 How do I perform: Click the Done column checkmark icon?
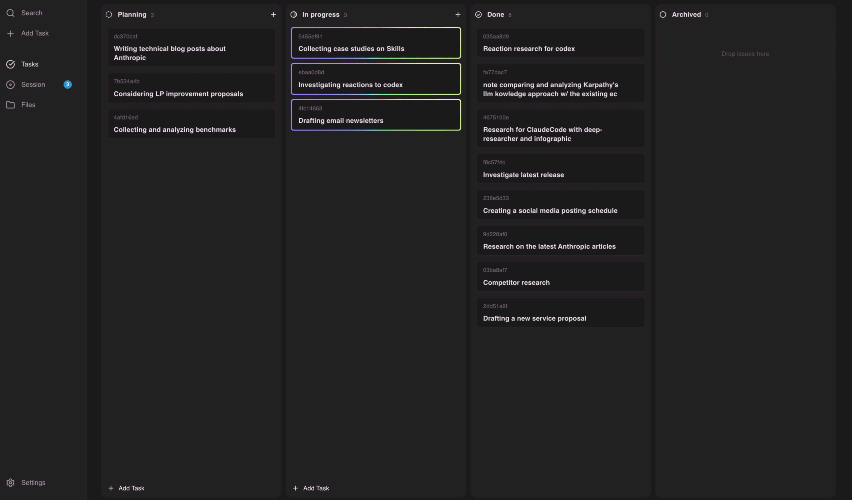pos(478,15)
